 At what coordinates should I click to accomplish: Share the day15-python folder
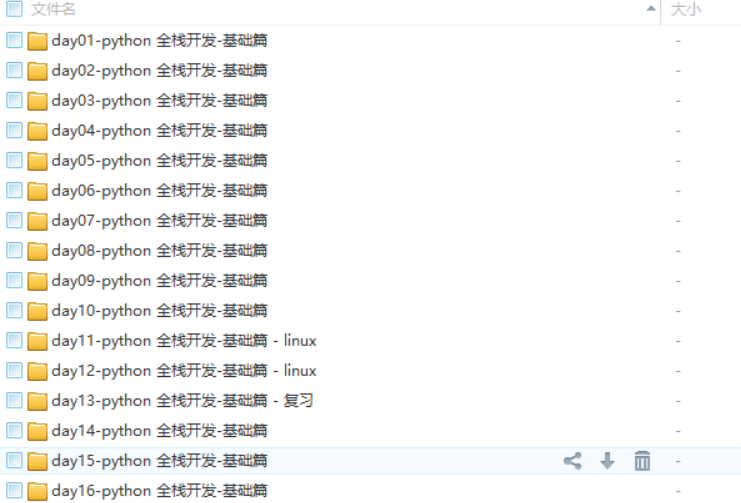point(572,461)
